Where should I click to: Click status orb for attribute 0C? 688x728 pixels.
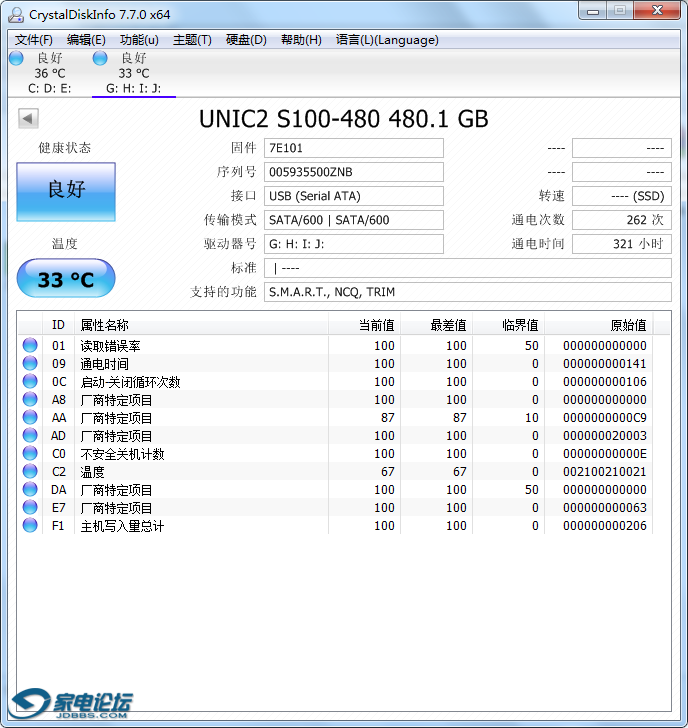pos(30,381)
